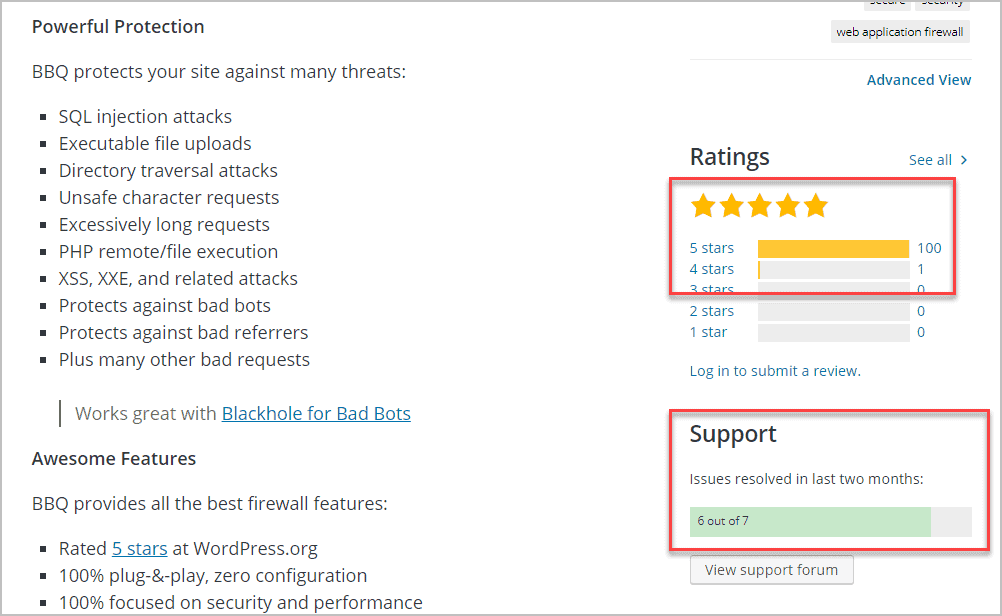Open the 5 stars rating breakdown

(x=711, y=247)
